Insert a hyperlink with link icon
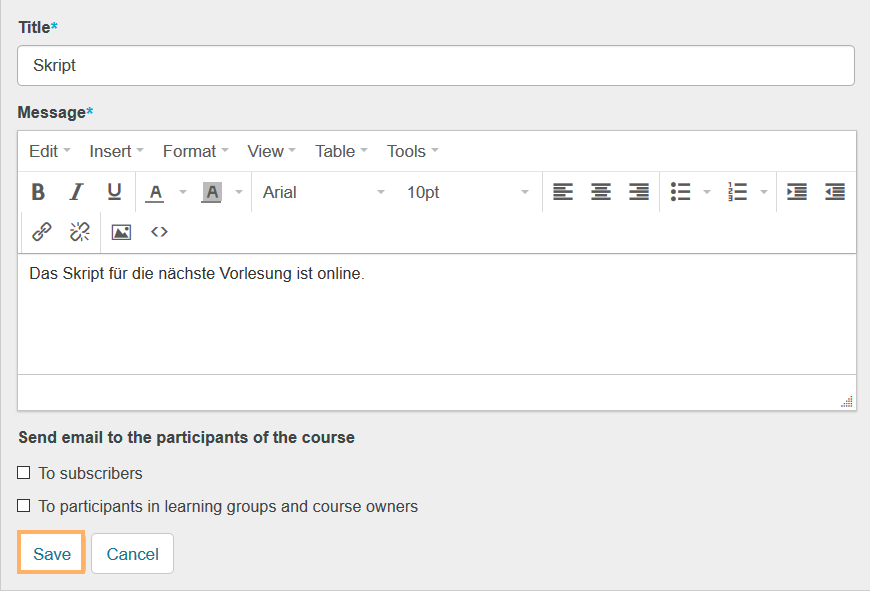This screenshot has width=870, height=591. [x=42, y=232]
